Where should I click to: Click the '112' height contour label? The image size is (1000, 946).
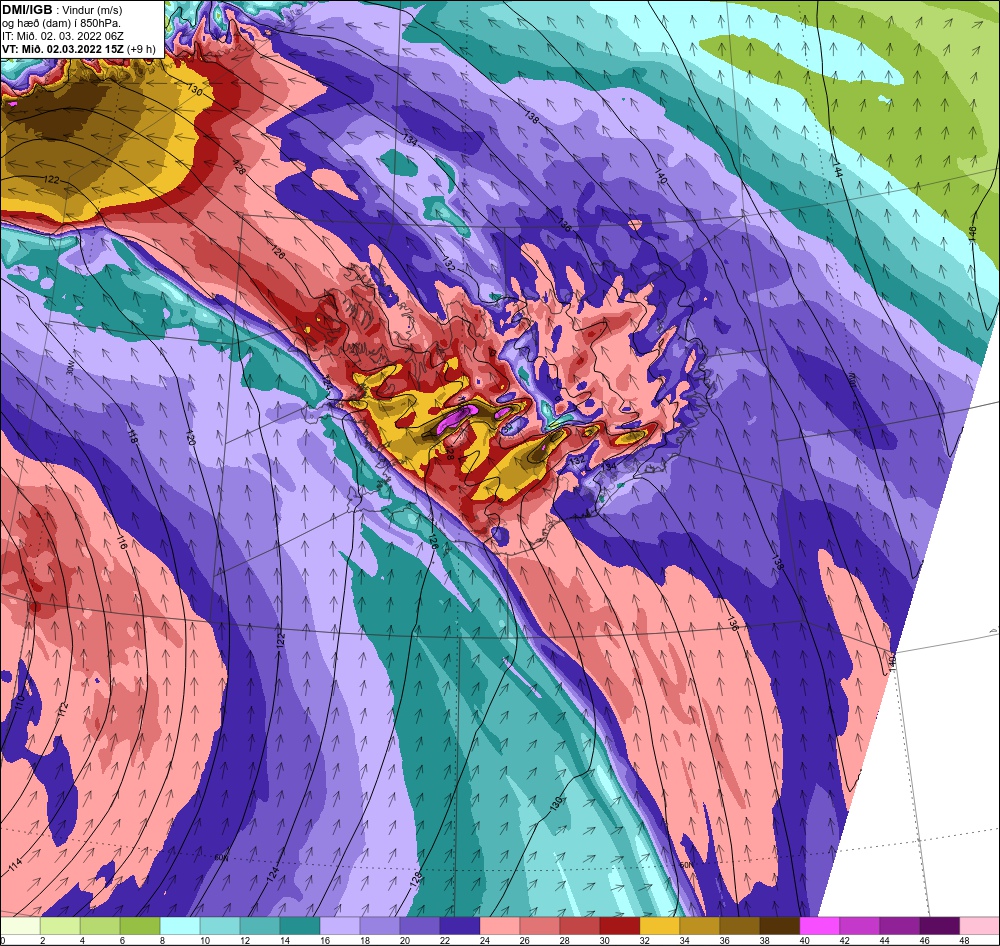point(62,709)
